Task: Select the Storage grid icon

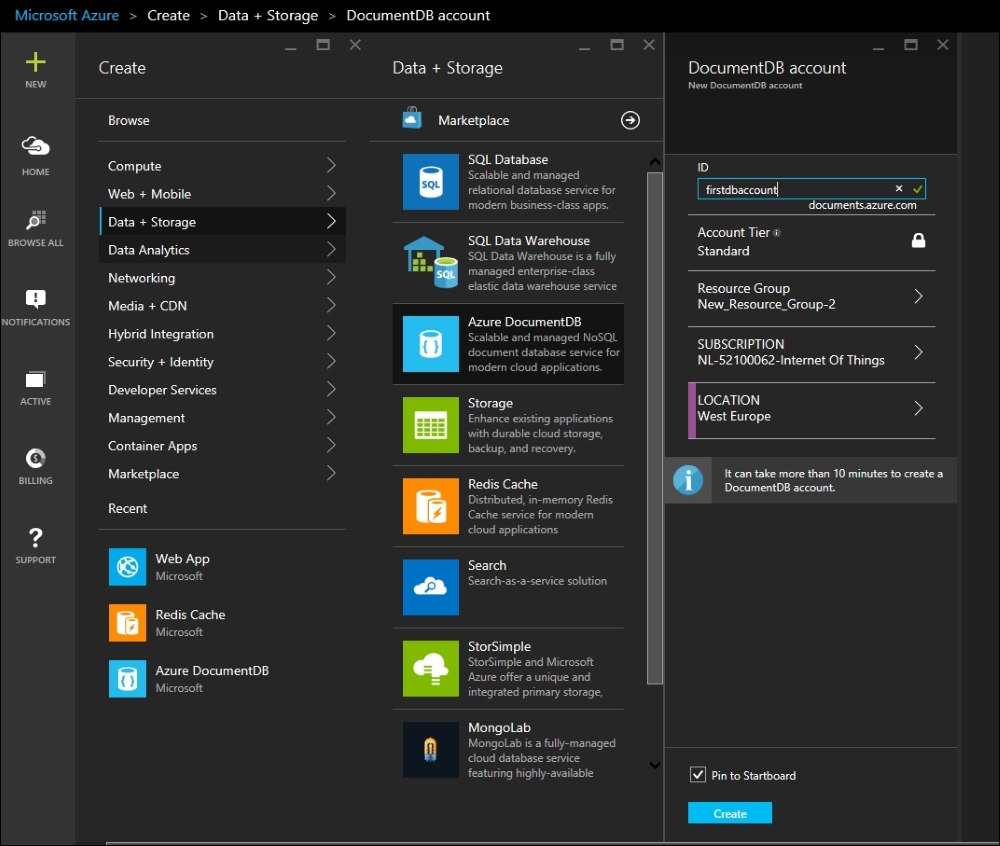Action: pos(430,425)
